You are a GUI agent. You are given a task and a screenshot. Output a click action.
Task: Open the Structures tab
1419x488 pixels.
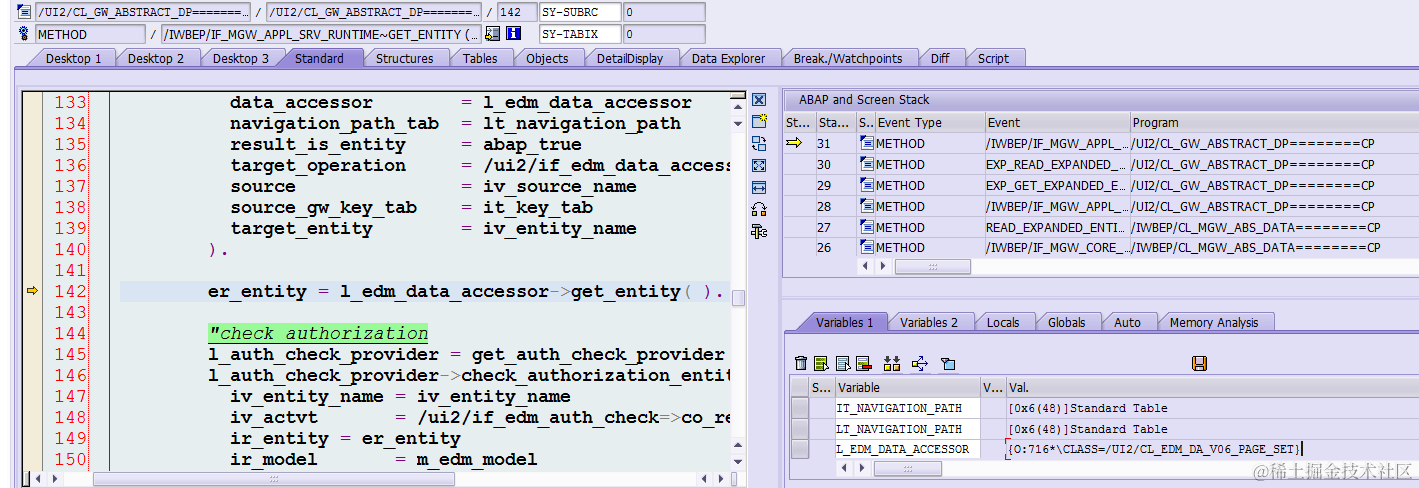click(404, 58)
